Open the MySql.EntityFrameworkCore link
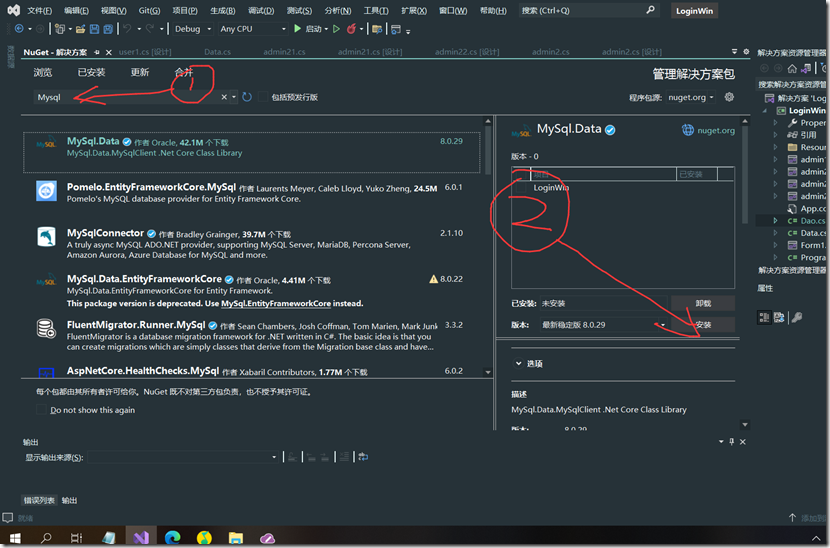The image size is (830, 548). click(276, 303)
